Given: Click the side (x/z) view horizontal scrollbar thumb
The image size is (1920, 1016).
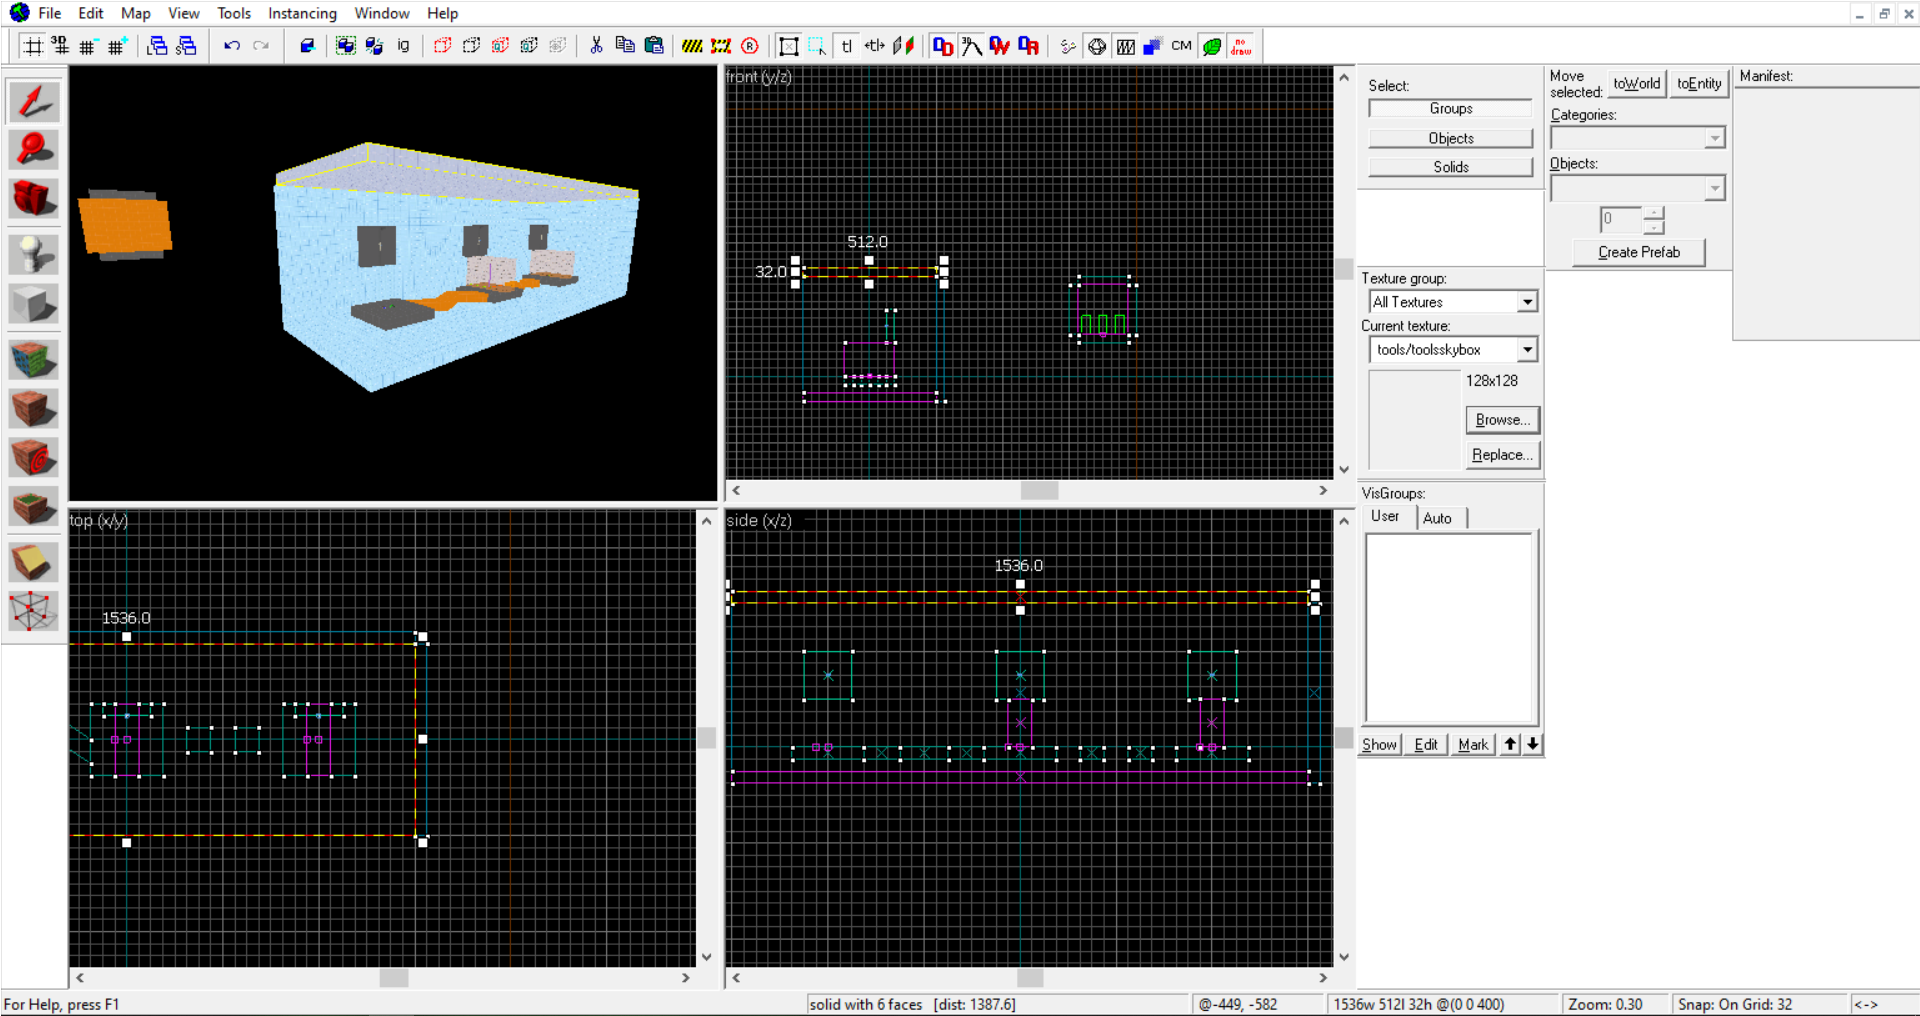Looking at the screenshot, I should [x=1030, y=978].
